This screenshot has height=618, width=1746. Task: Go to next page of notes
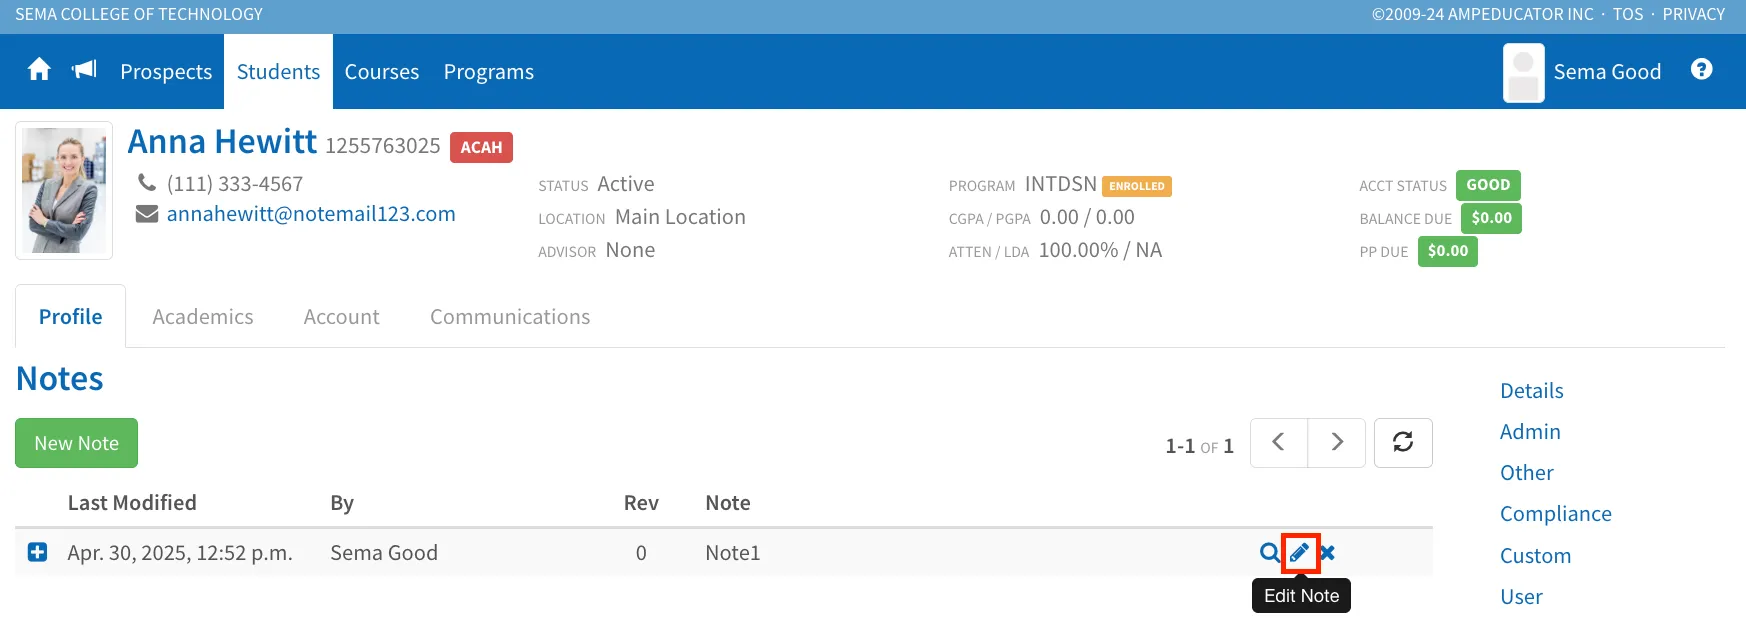pyautogui.click(x=1337, y=442)
